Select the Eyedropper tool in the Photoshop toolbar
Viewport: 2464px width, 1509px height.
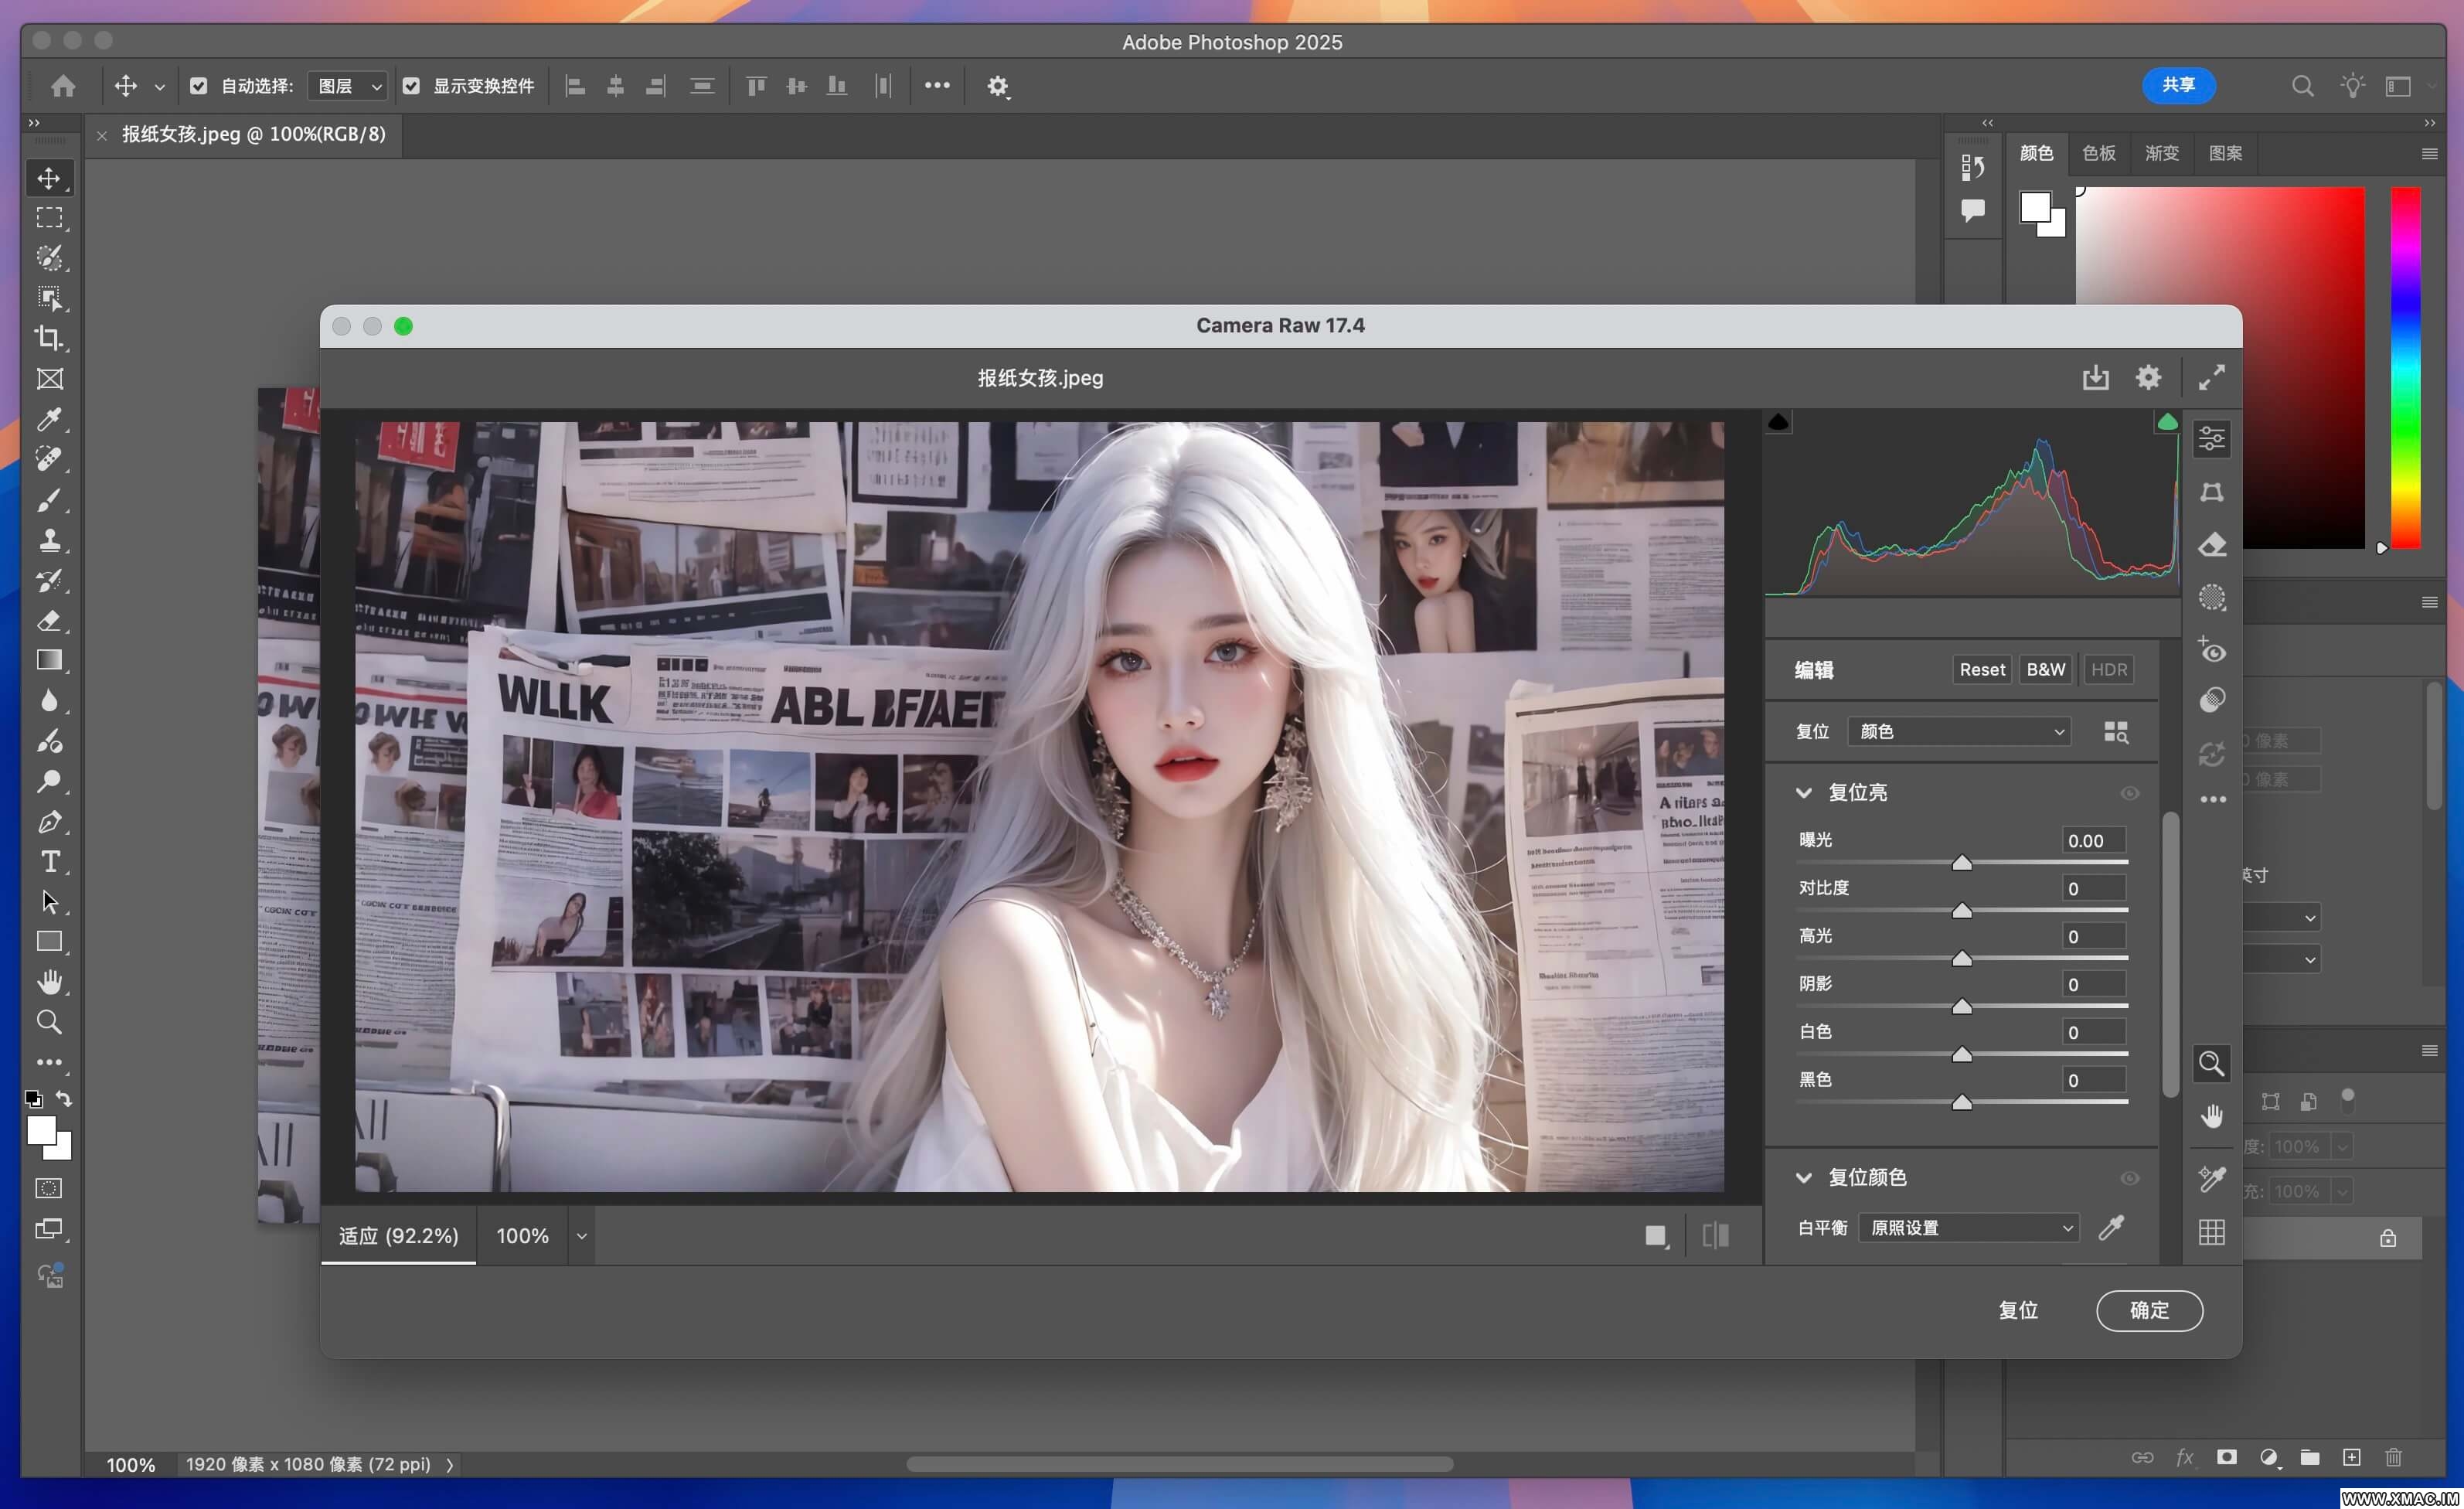tap(49, 419)
